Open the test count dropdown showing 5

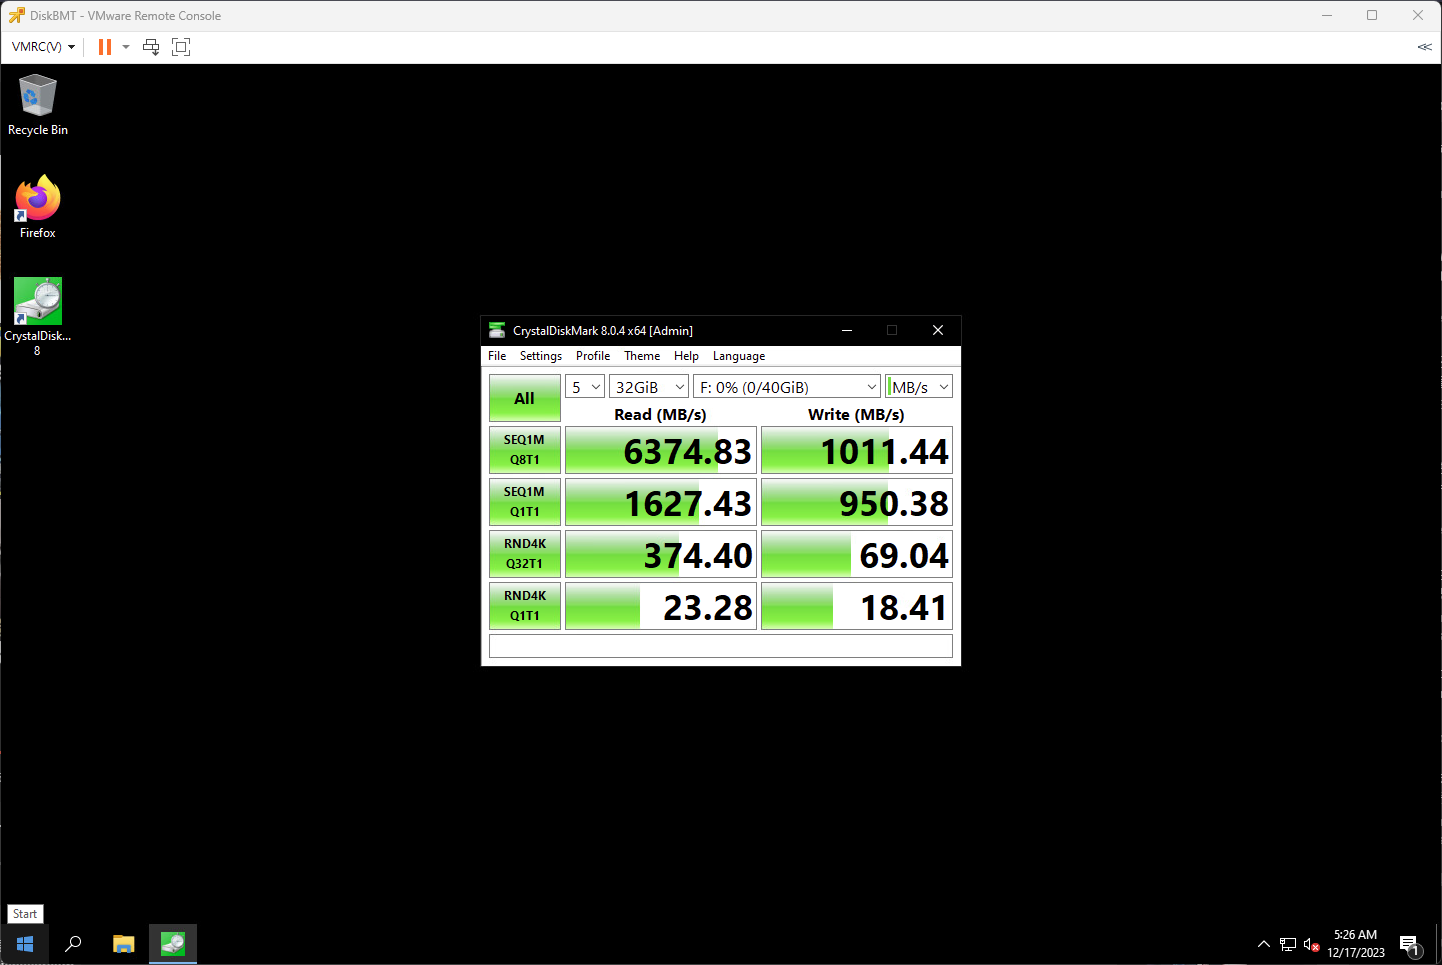(585, 387)
